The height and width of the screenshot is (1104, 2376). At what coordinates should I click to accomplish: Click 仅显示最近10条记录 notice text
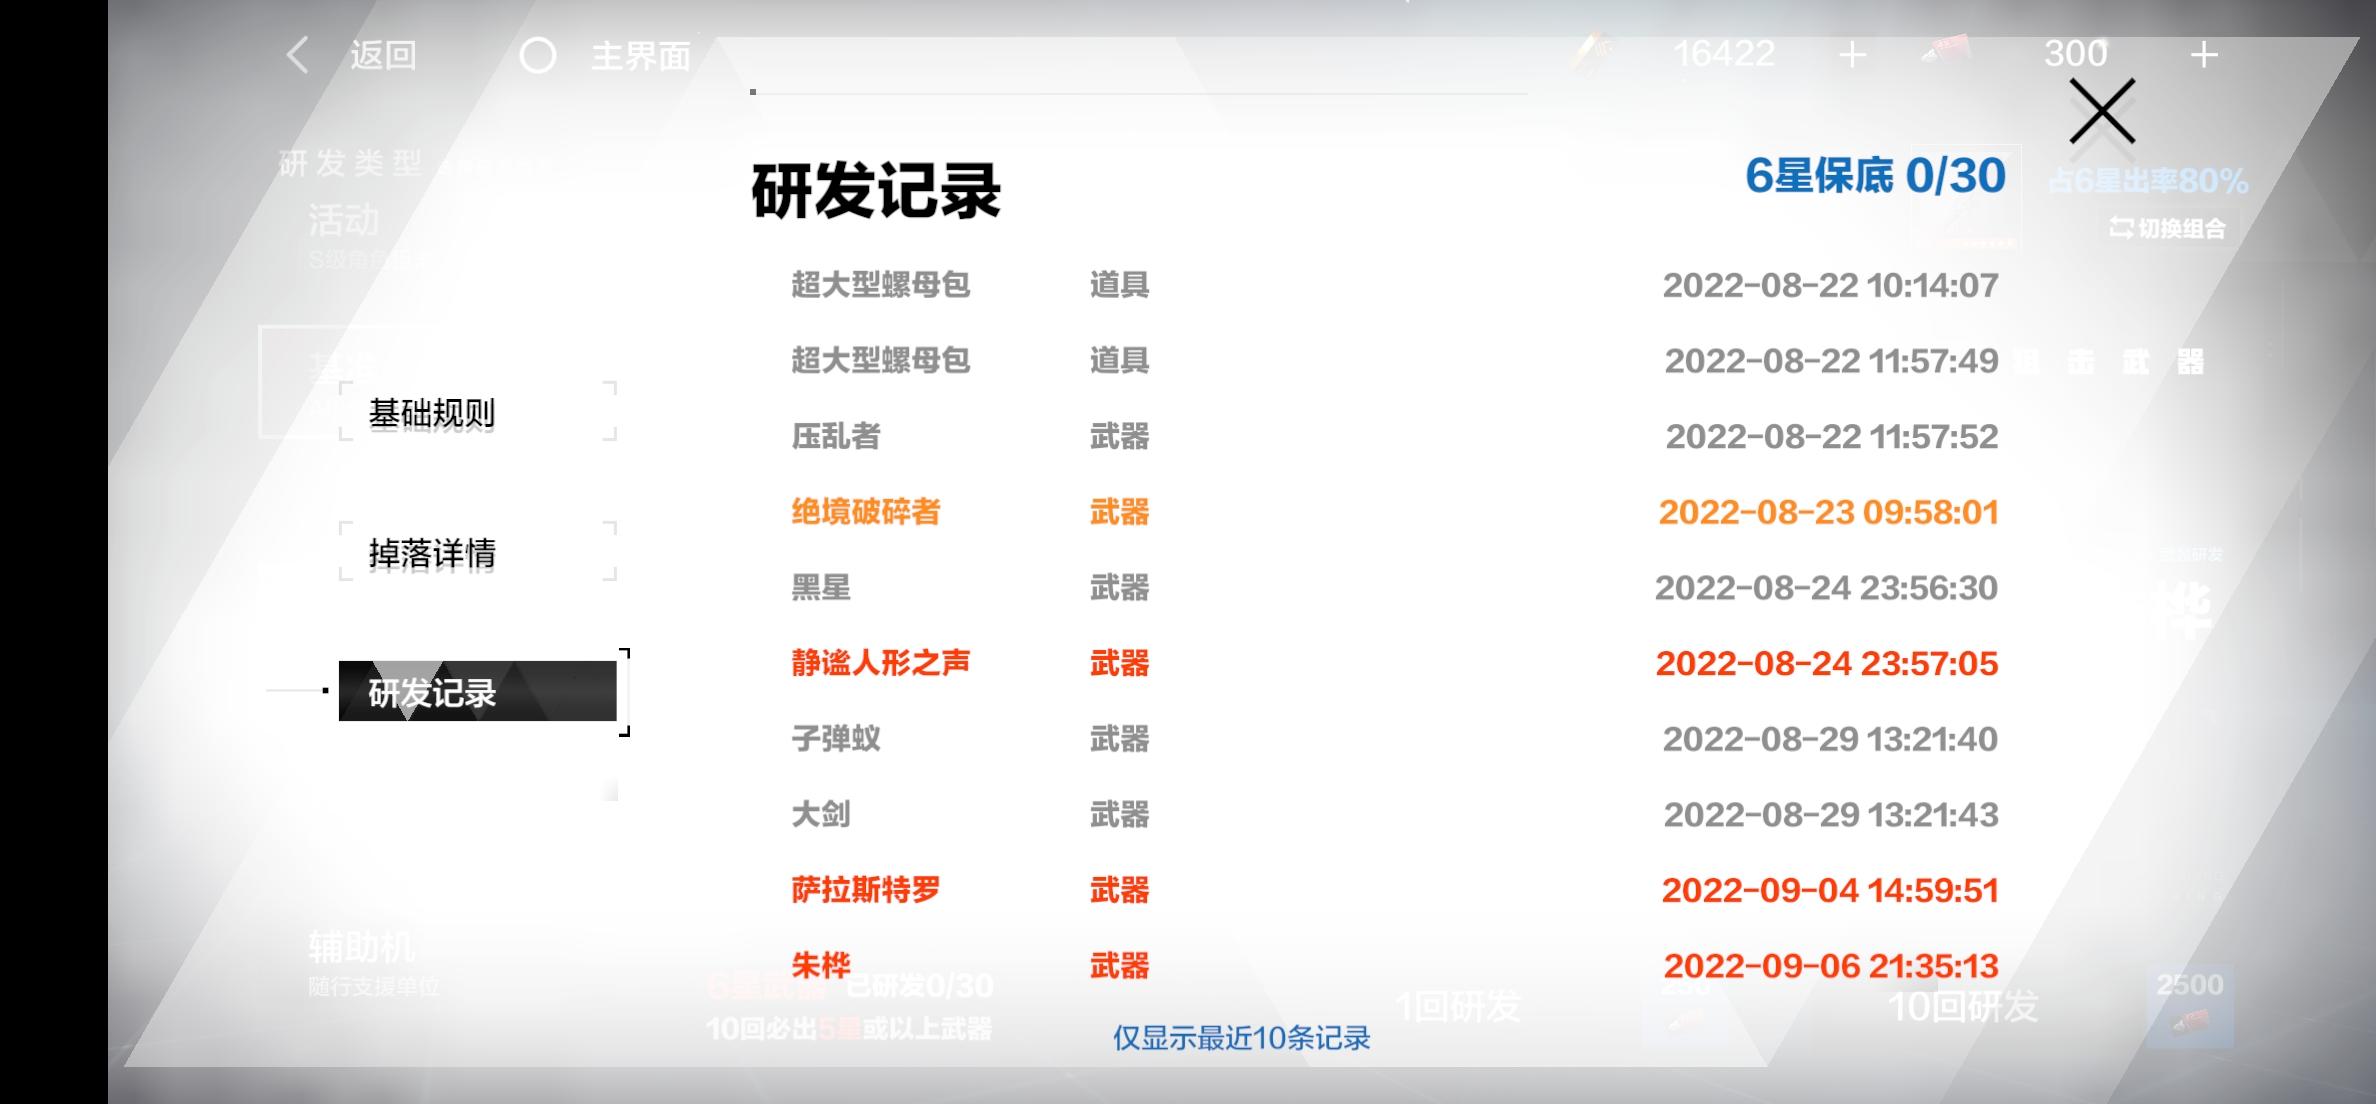coord(1241,1038)
